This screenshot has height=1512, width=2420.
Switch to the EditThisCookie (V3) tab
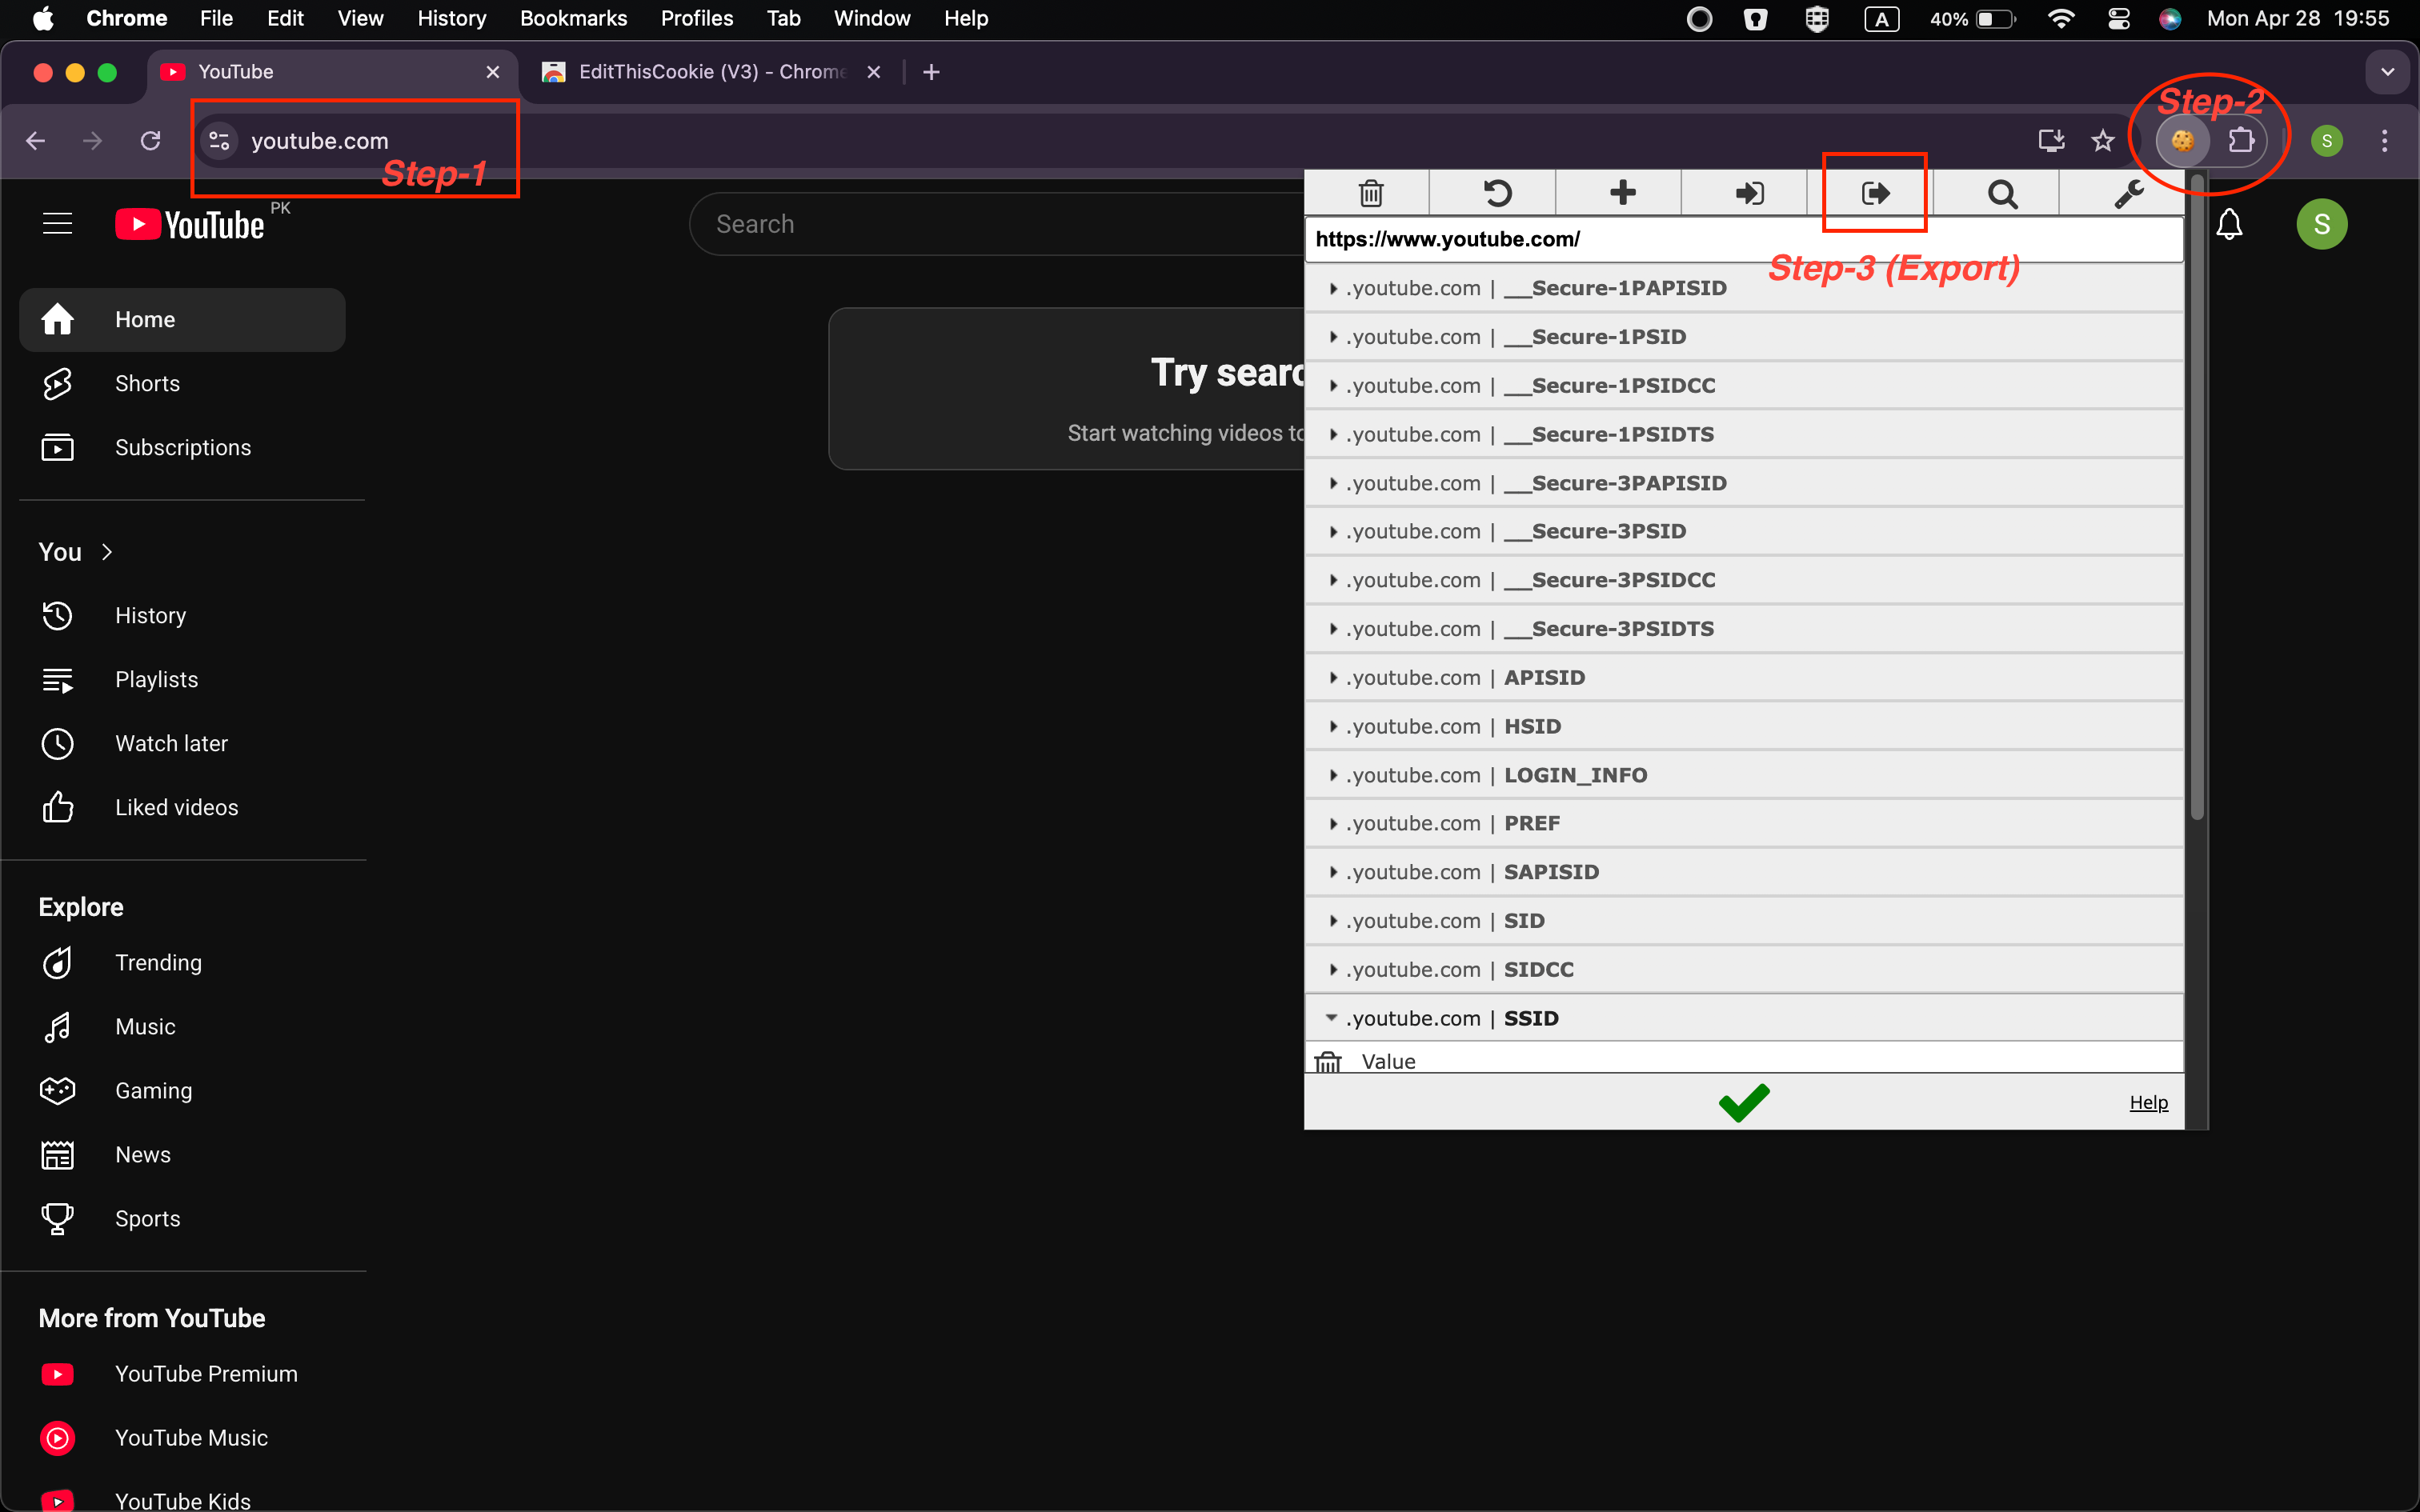pos(712,72)
